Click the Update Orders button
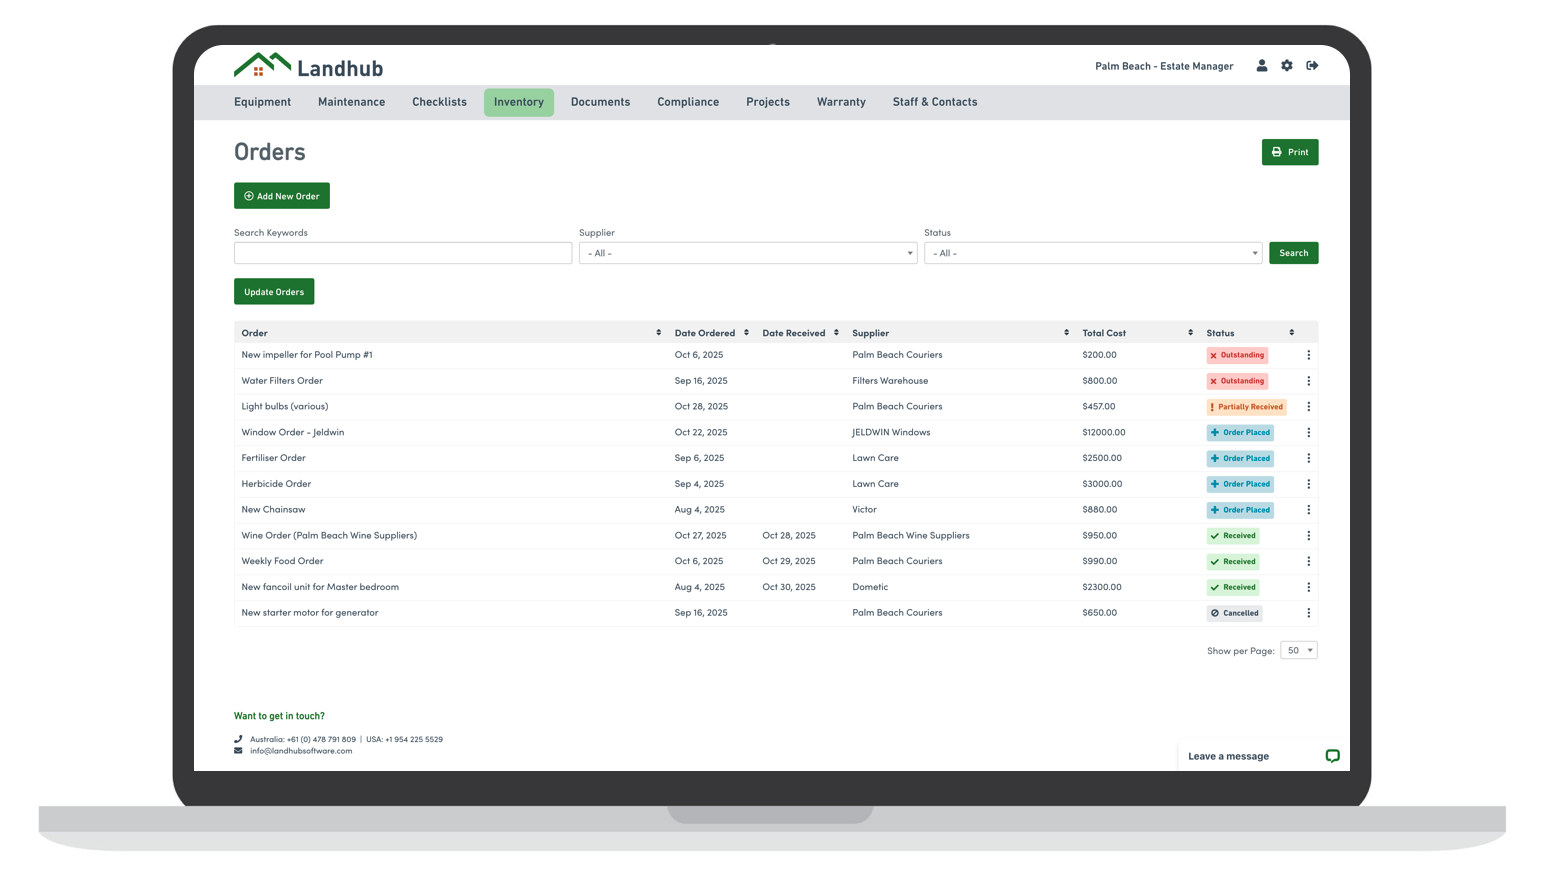Screen dimensions: 1546x880 point(274,292)
